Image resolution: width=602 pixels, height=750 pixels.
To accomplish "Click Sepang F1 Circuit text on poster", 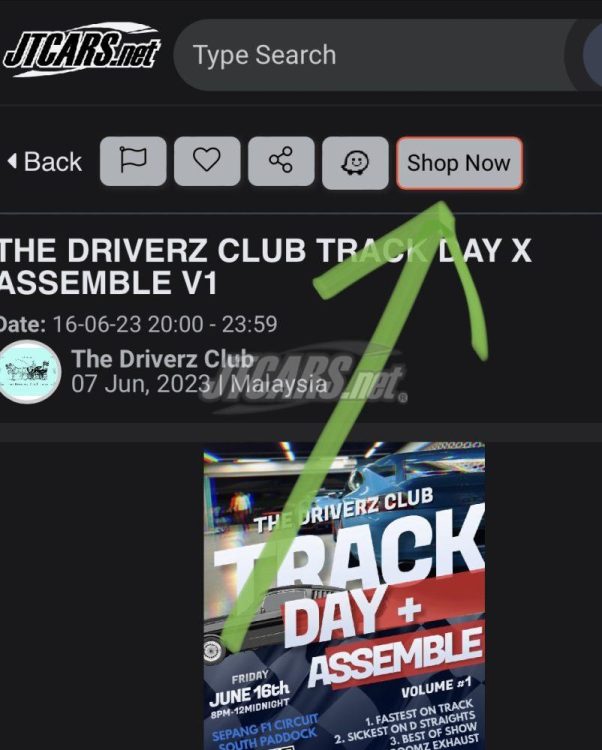I will coord(264,726).
